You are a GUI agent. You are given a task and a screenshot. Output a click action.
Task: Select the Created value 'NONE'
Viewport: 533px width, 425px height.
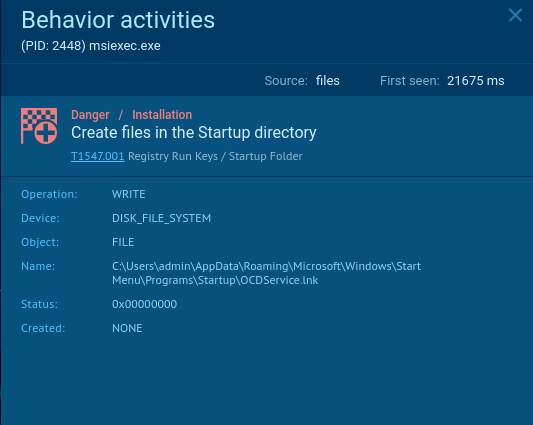coord(127,328)
